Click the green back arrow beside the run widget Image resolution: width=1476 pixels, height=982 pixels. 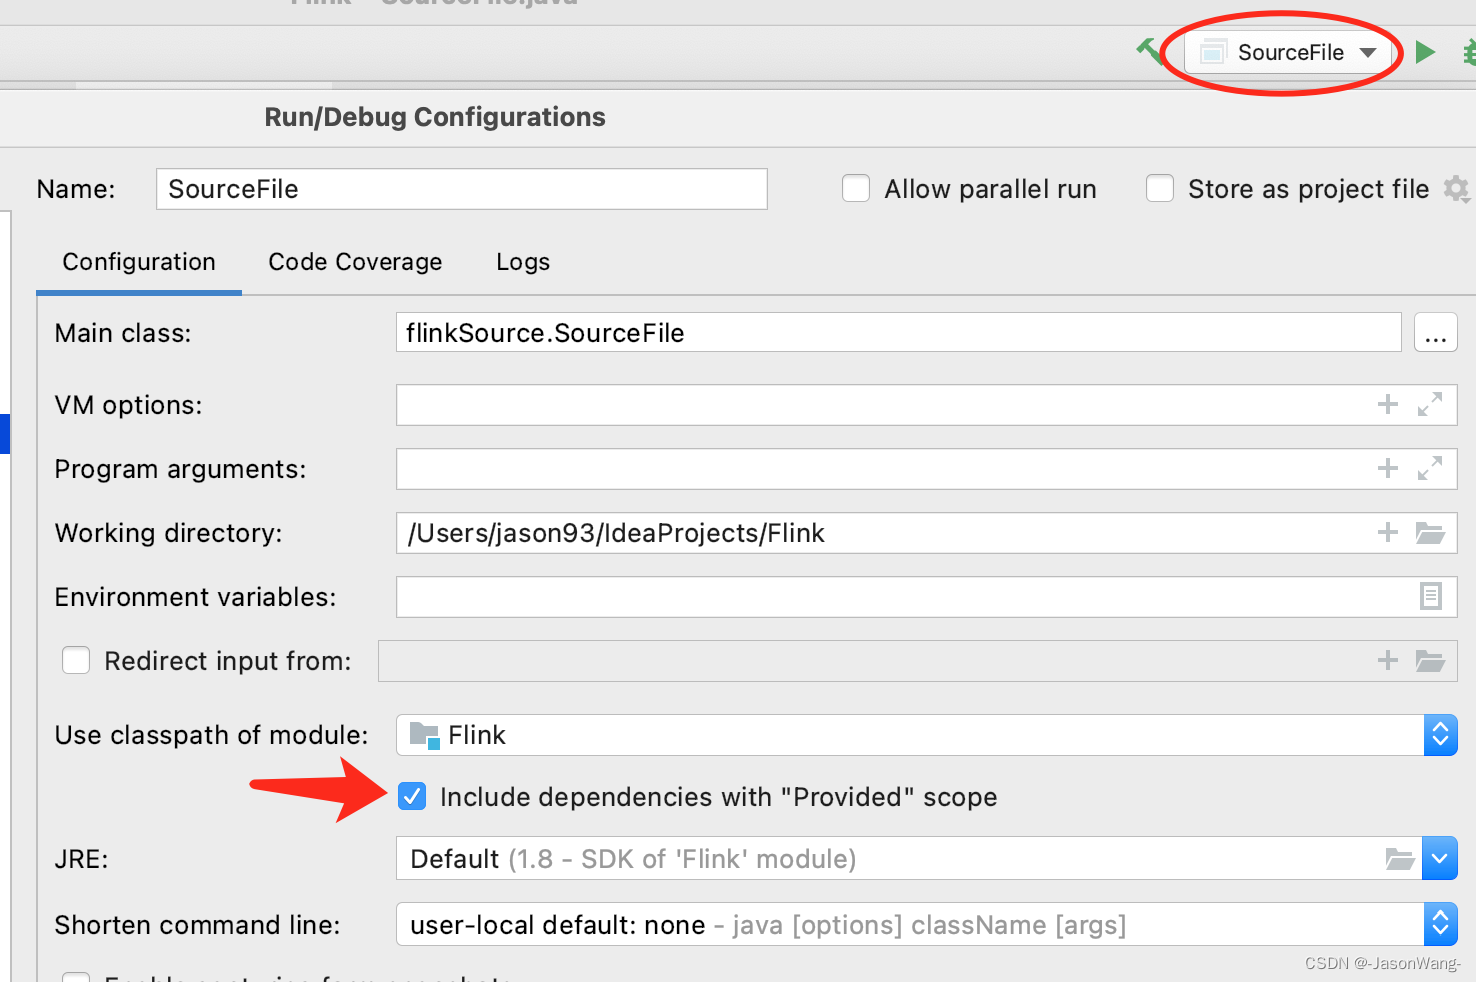tap(1150, 52)
